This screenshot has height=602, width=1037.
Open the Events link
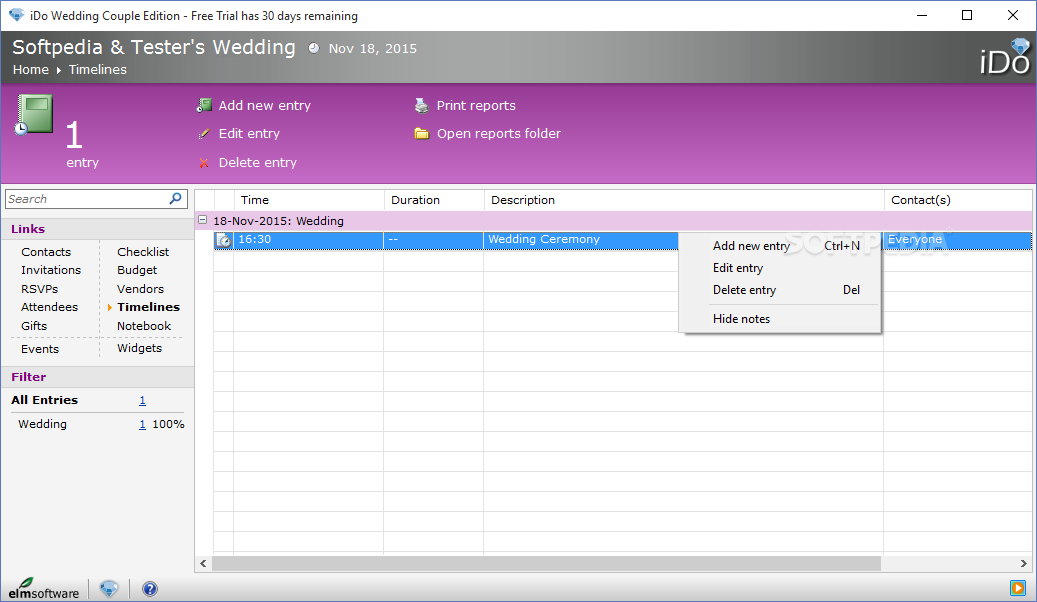[40, 349]
